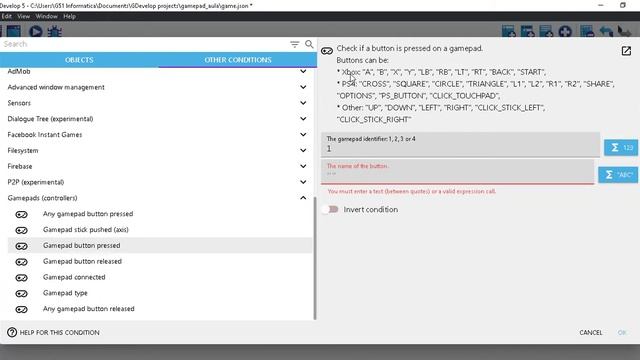Viewport: 640px width, 360px height.
Task: Click the undo arrow in toolbar
Action: click(x=606, y=31)
